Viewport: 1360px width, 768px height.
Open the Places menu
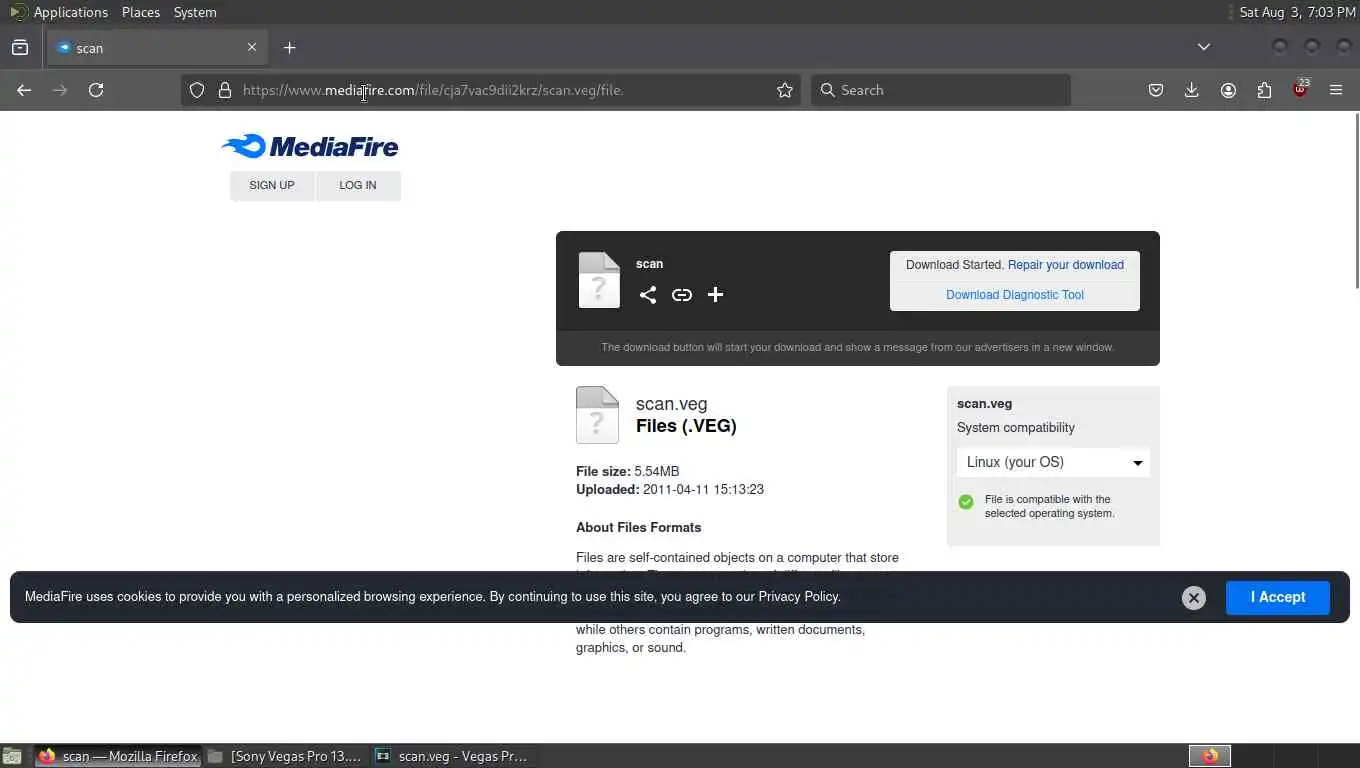(140, 12)
